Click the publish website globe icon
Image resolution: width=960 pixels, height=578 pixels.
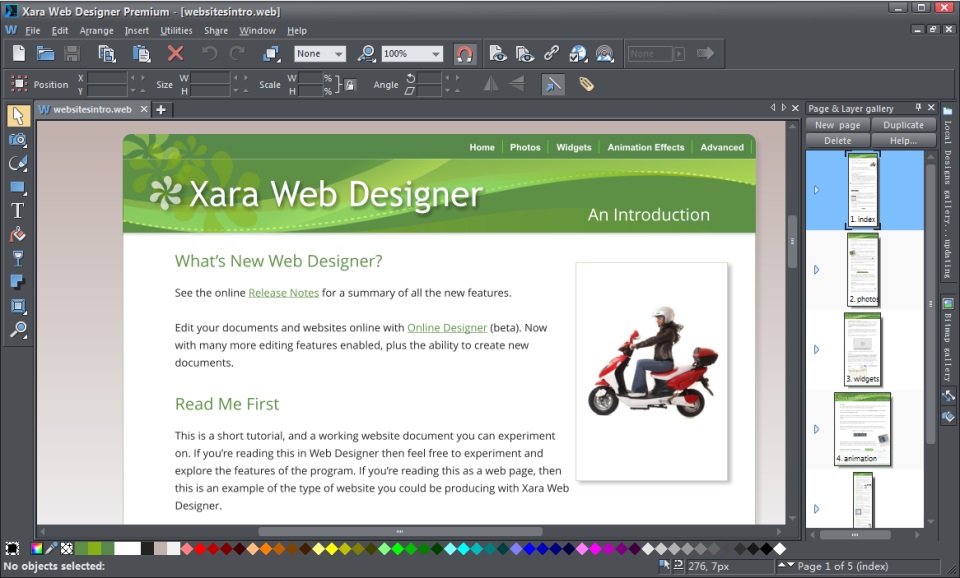point(578,54)
